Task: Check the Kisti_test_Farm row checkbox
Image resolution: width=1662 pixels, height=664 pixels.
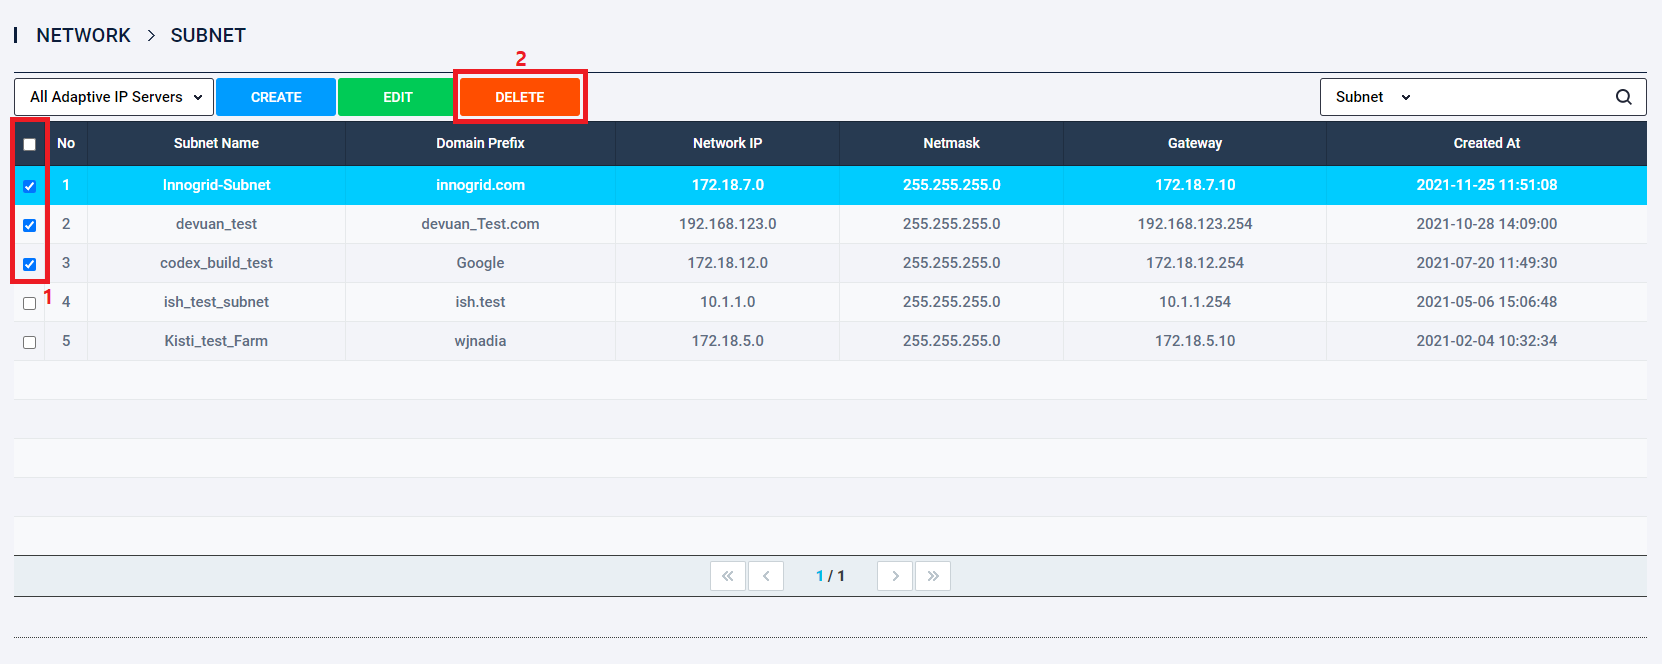Action: (x=30, y=342)
